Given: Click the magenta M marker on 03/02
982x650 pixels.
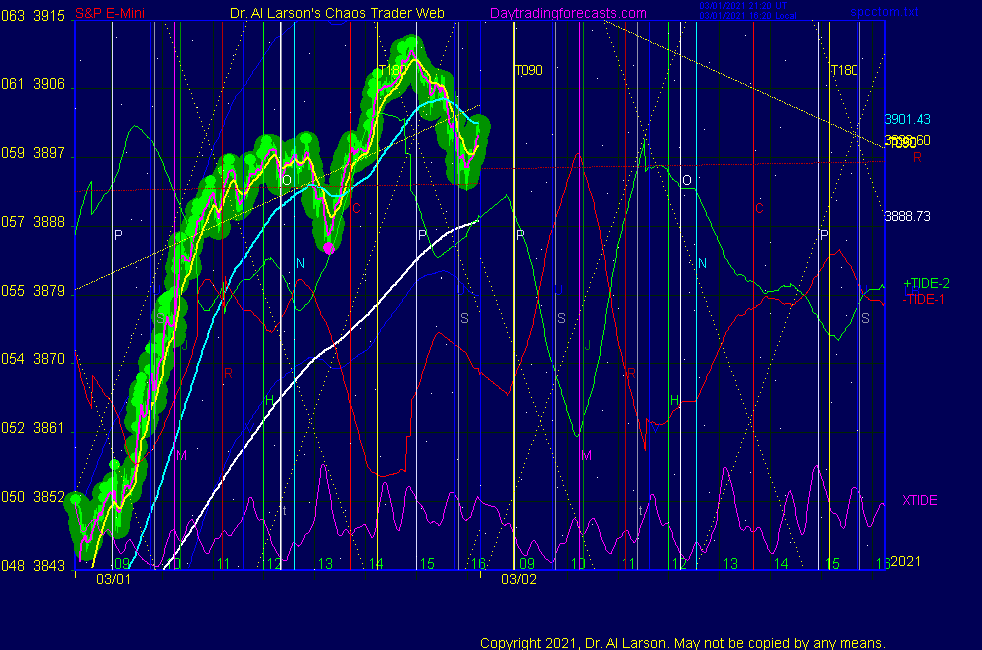Looking at the screenshot, I should [x=586, y=455].
